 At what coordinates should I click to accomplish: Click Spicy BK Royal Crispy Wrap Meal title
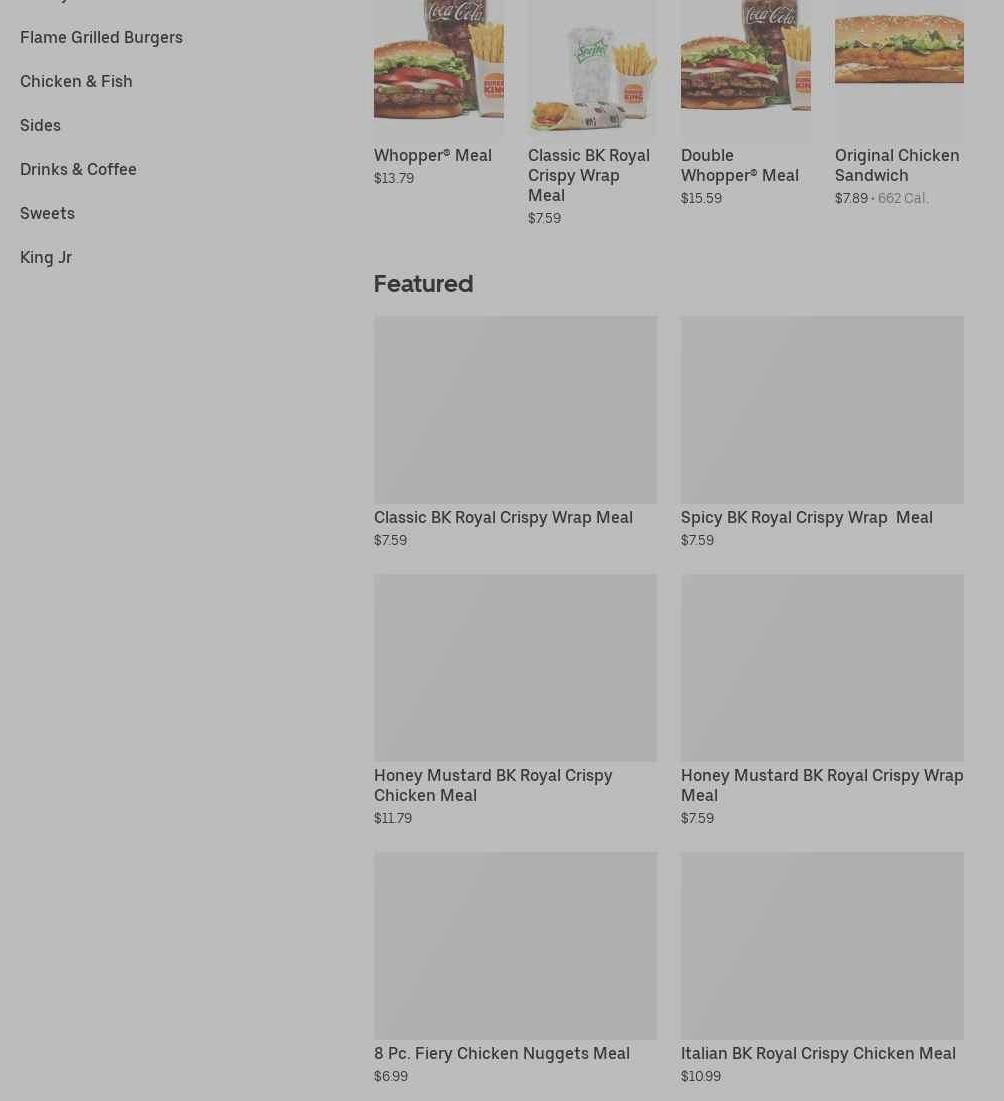tap(807, 517)
